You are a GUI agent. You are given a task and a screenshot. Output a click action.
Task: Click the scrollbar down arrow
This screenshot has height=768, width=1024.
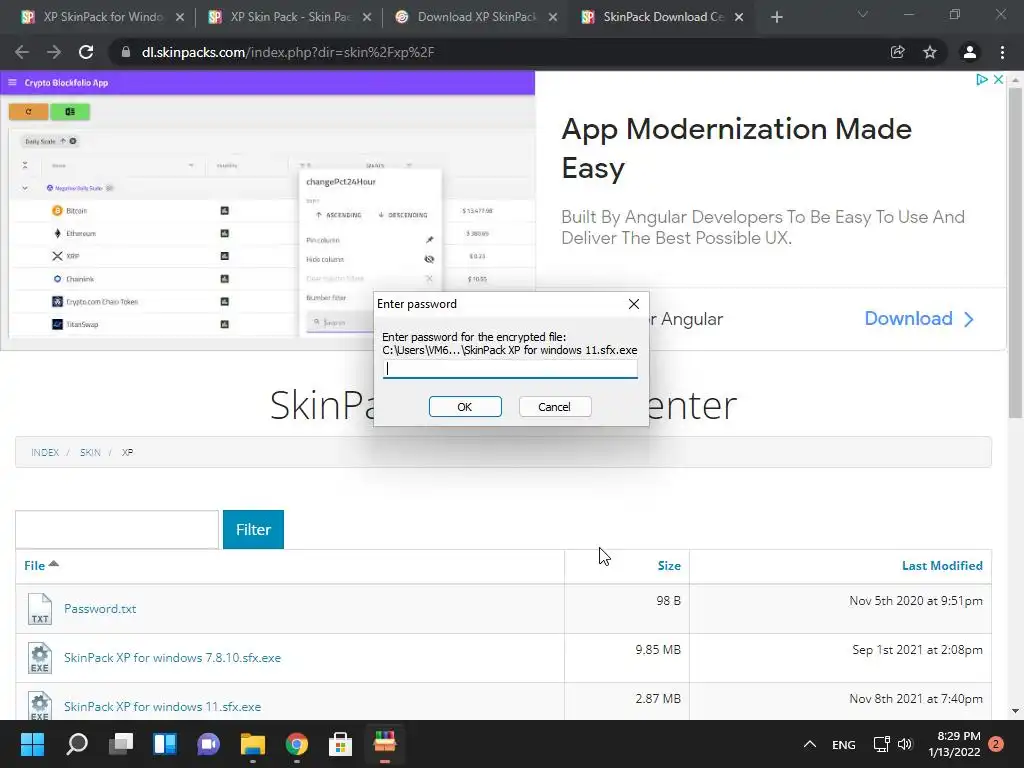(x=1015, y=711)
